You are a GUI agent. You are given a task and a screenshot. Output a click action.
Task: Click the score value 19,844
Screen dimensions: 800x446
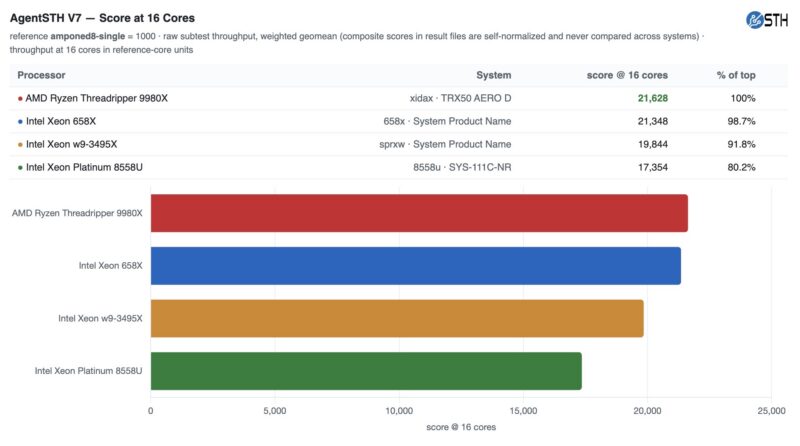(653, 144)
